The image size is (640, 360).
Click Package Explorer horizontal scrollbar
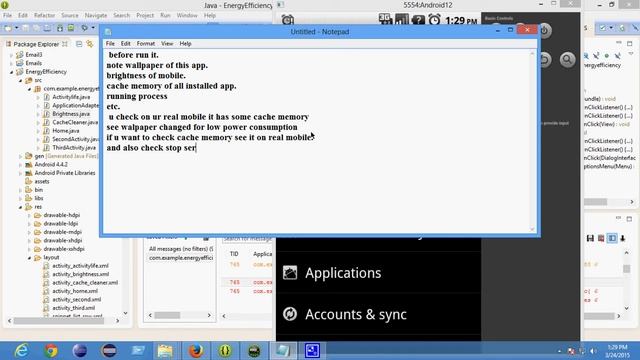tap(63, 321)
